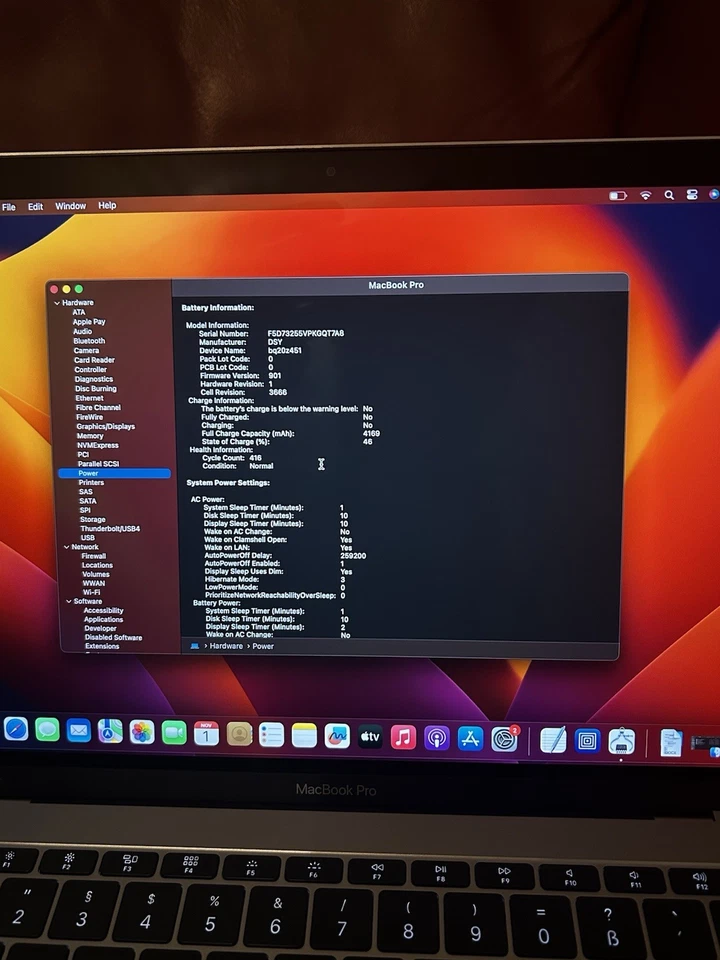The width and height of the screenshot is (720, 960).
Task: Select Disabled Software in the sidebar
Action: click(x=113, y=637)
